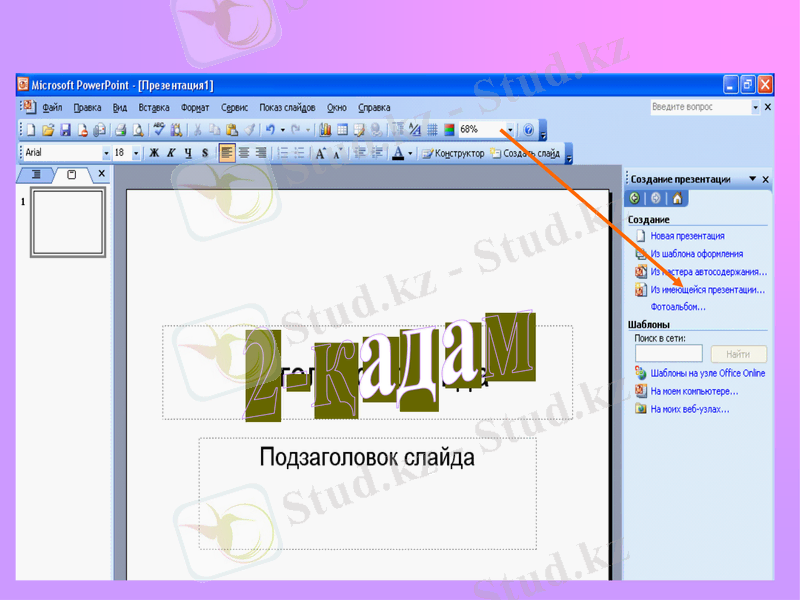Insert a chart using the toolbar icon
The width and height of the screenshot is (800, 600).
click(326, 130)
